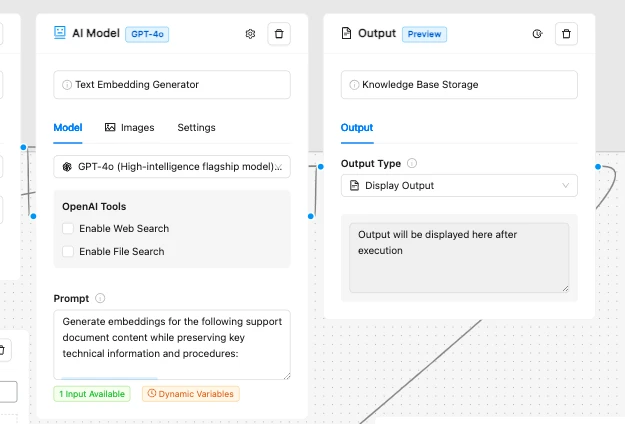Click the info icon beside Output Type

click(x=412, y=163)
